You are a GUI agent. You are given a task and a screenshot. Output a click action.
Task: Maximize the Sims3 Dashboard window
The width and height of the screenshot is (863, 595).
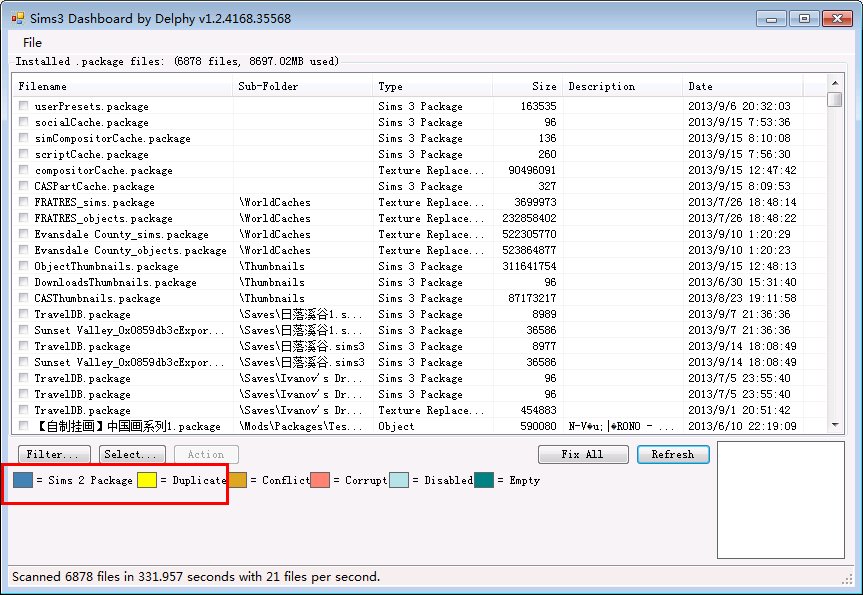point(803,18)
